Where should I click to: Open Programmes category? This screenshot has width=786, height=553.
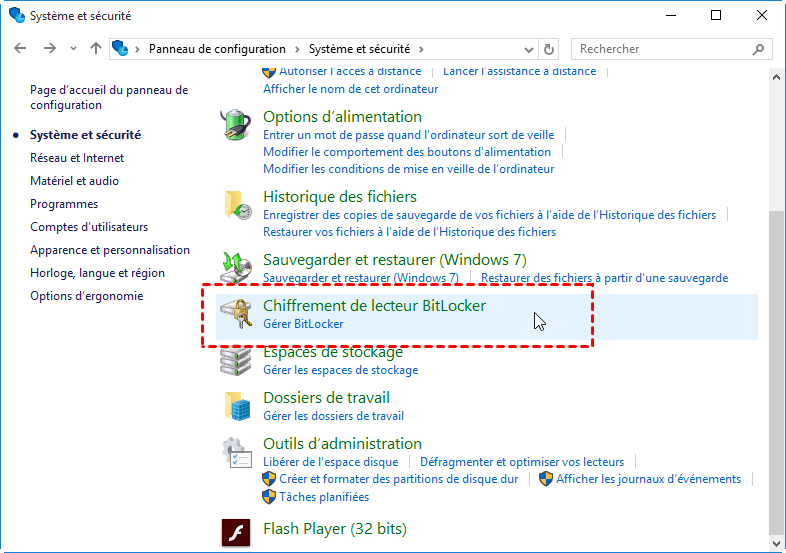(x=64, y=204)
